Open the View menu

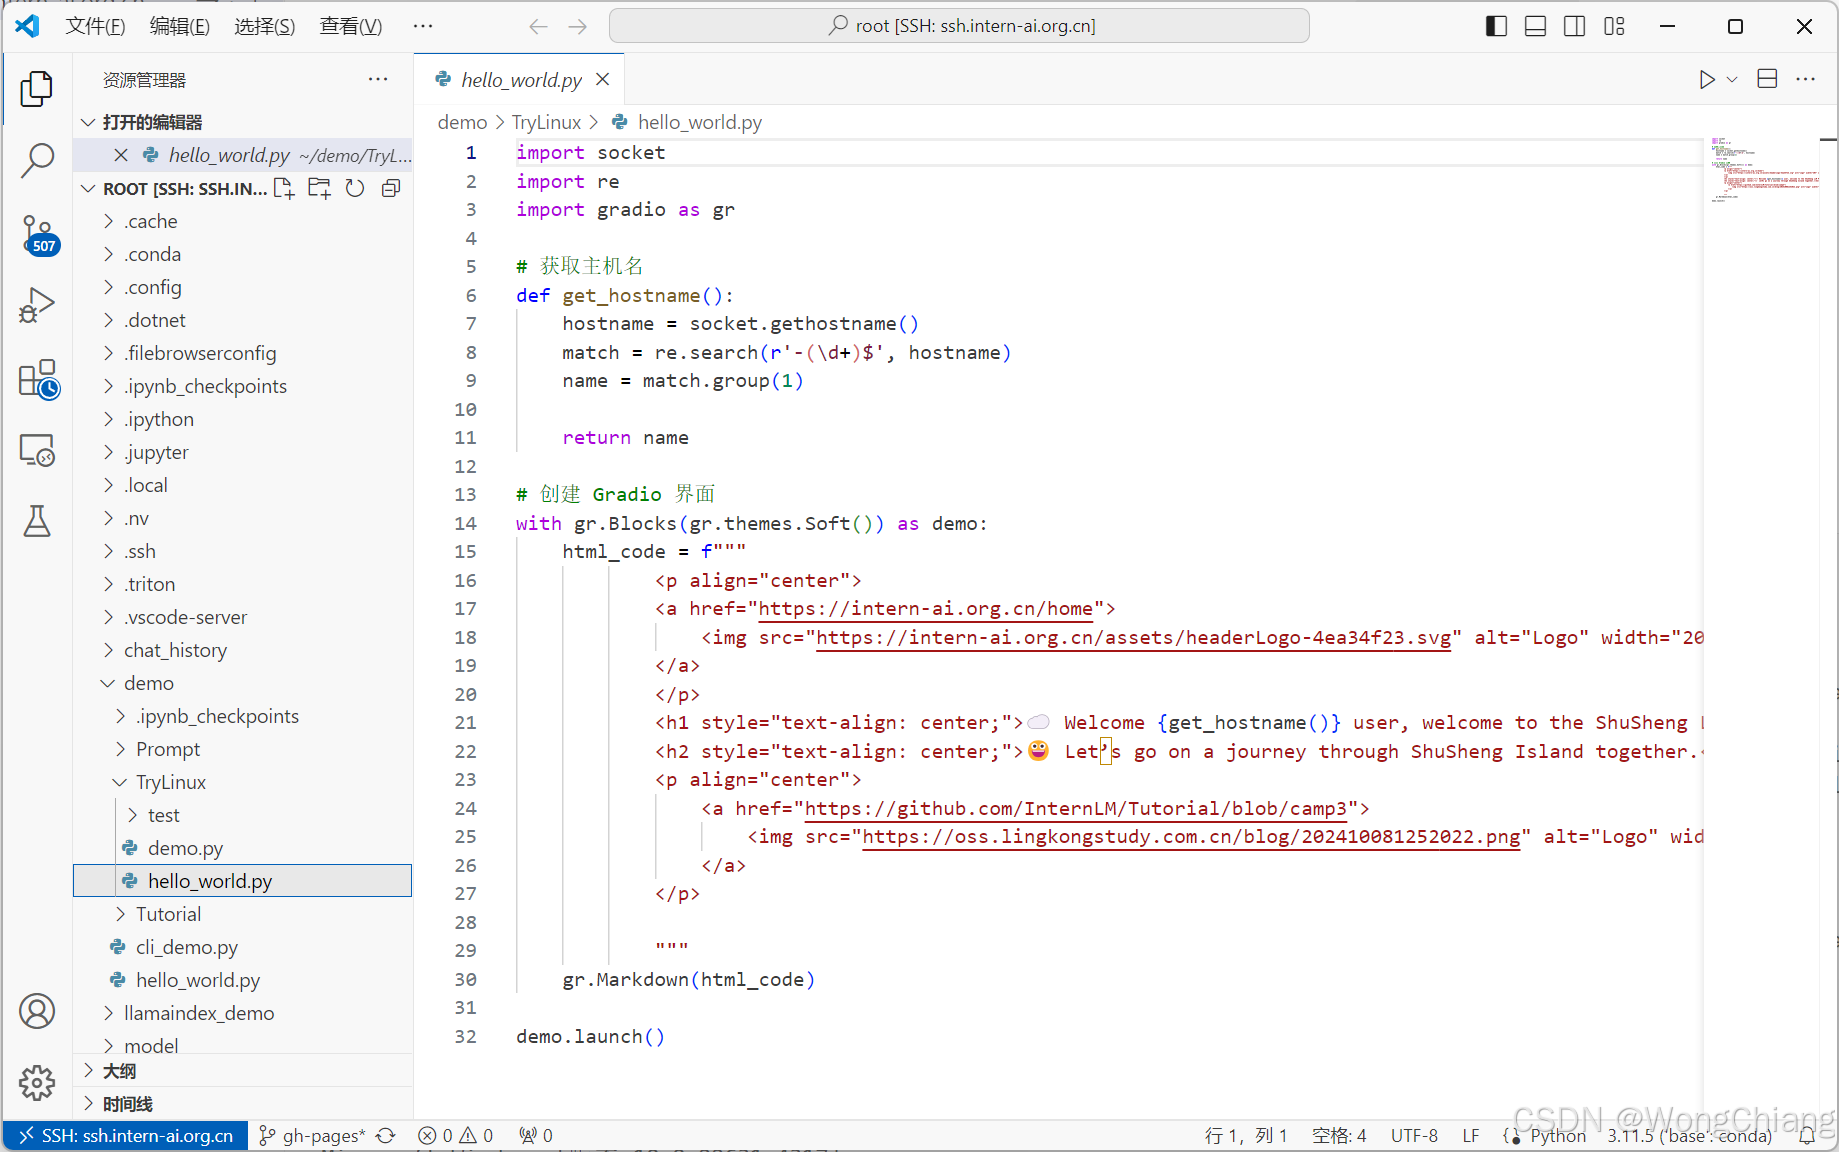(x=351, y=26)
